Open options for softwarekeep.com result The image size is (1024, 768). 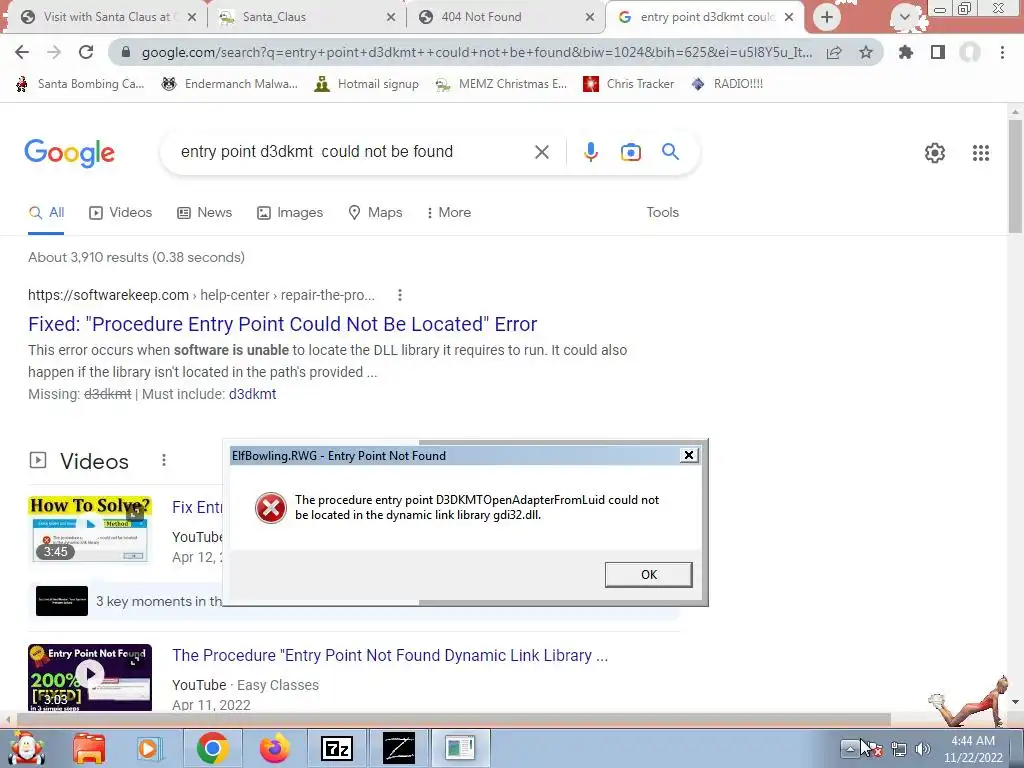click(x=400, y=295)
